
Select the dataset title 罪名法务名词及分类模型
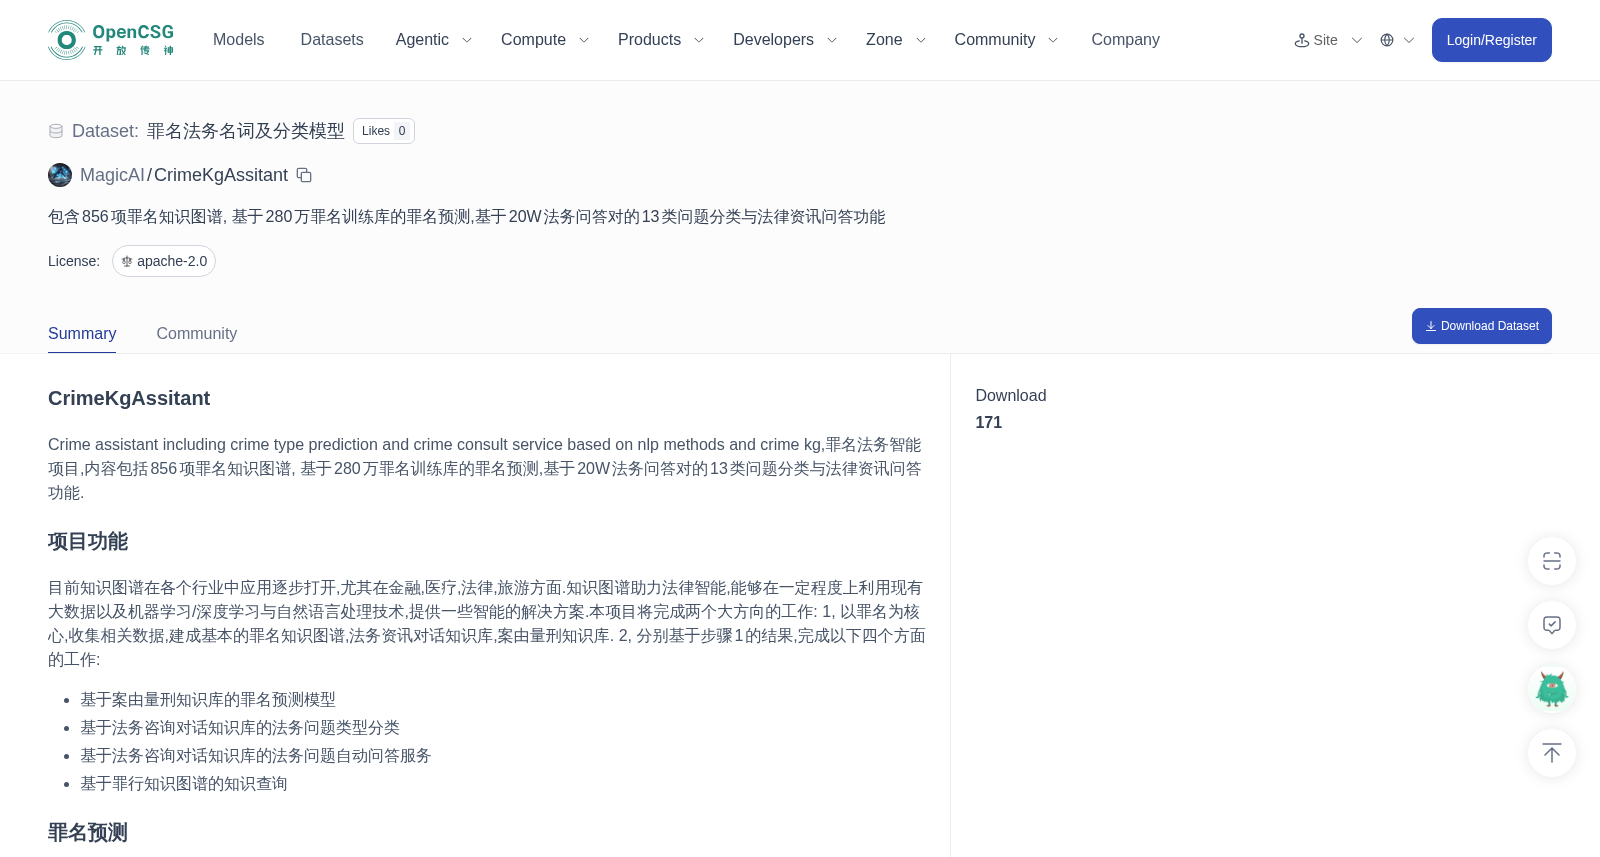(x=246, y=131)
